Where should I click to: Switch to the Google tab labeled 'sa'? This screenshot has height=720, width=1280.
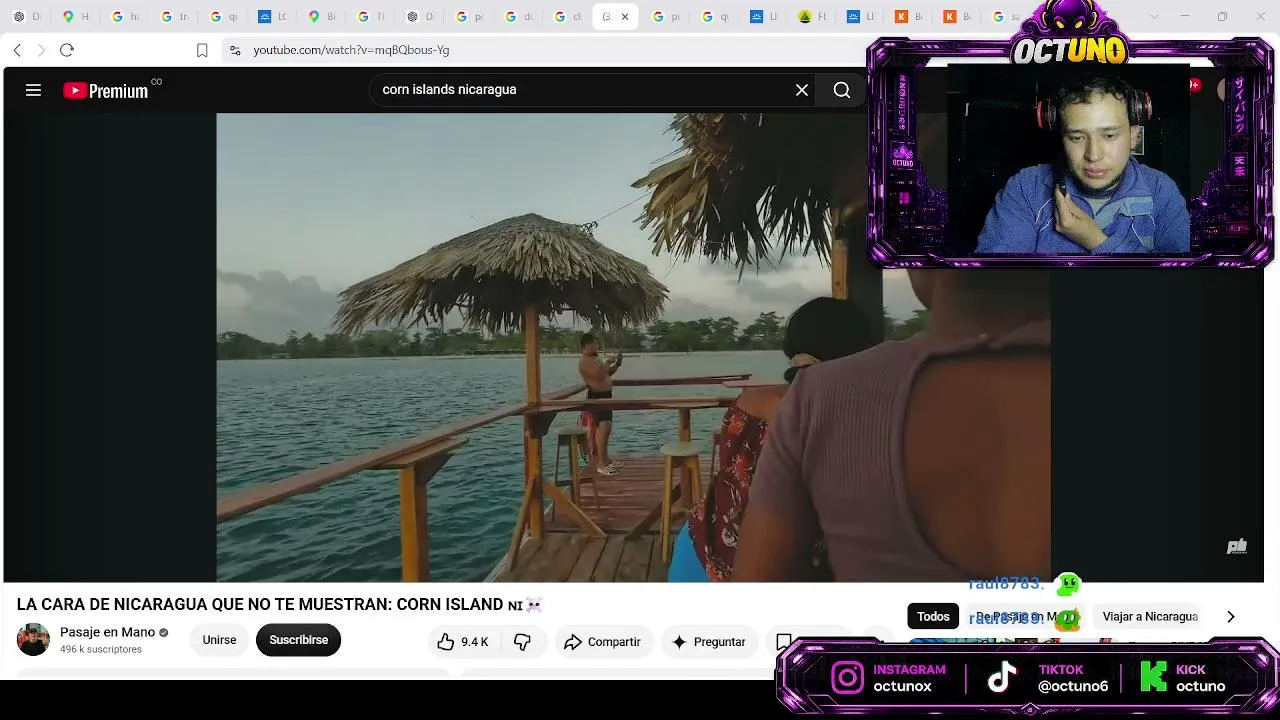click(x=1006, y=17)
